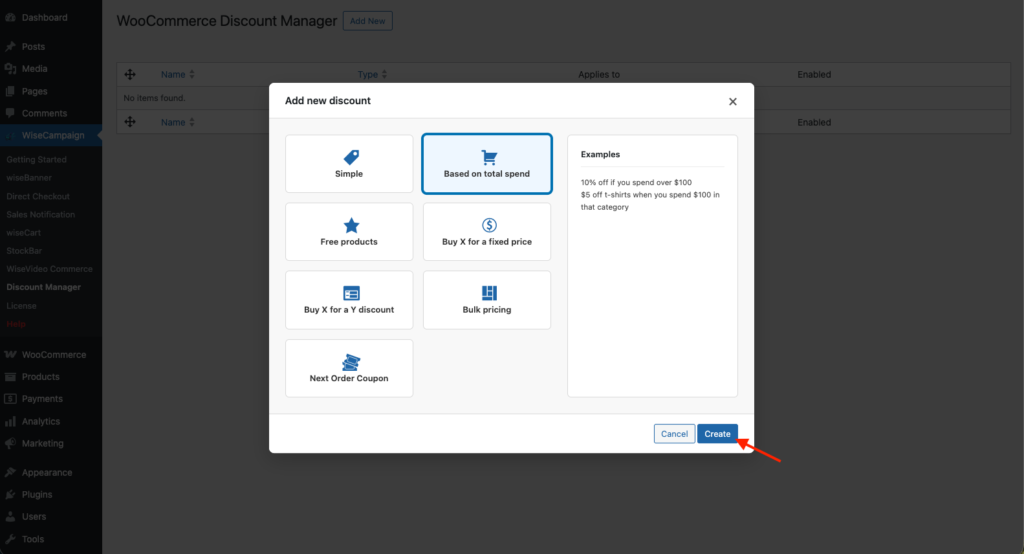Click the Analytics bar chart icon
This screenshot has width=1024, height=554.
[10, 421]
